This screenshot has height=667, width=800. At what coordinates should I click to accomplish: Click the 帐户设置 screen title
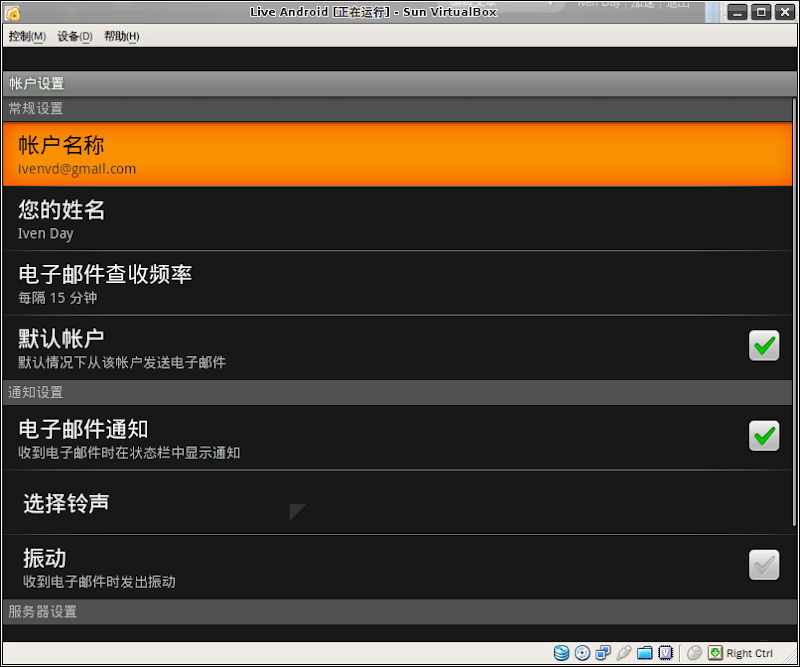[x=37, y=83]
